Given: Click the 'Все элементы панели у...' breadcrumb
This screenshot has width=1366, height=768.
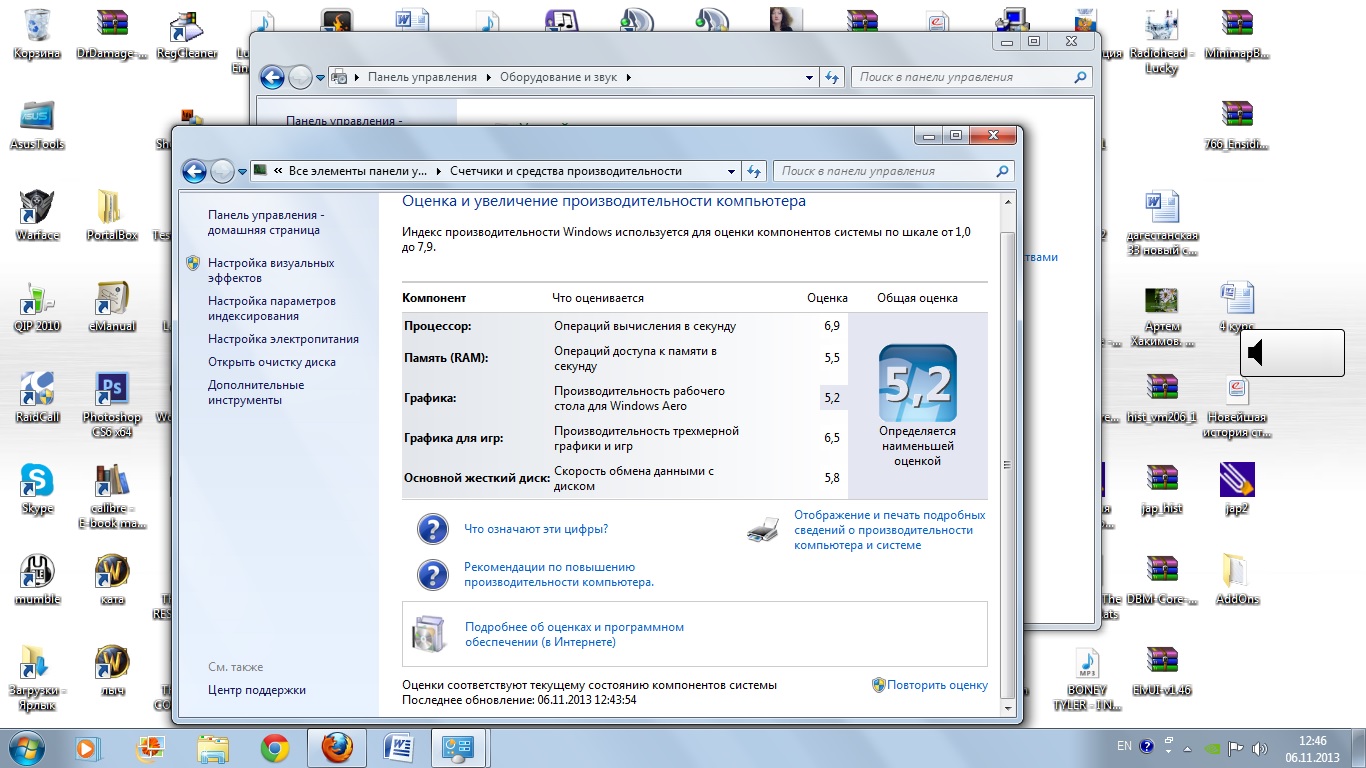Looking at the screenshot, I should (358, 171).
